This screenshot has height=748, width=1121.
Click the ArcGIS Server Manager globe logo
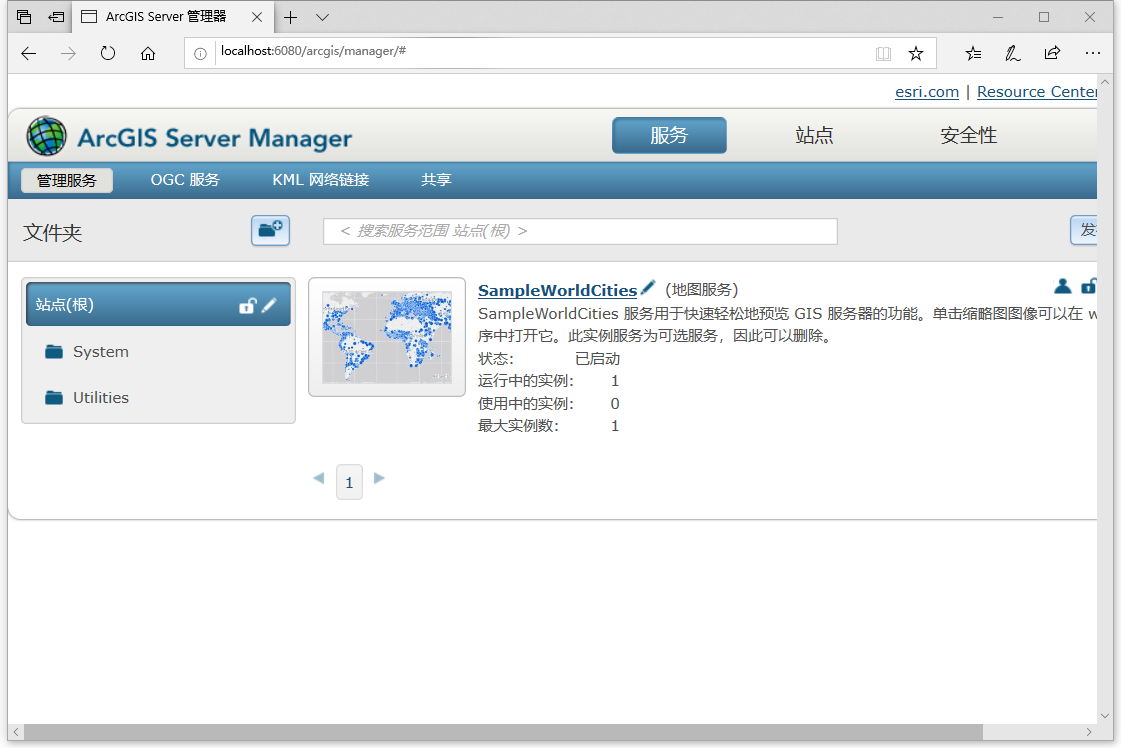pos(46,136)
